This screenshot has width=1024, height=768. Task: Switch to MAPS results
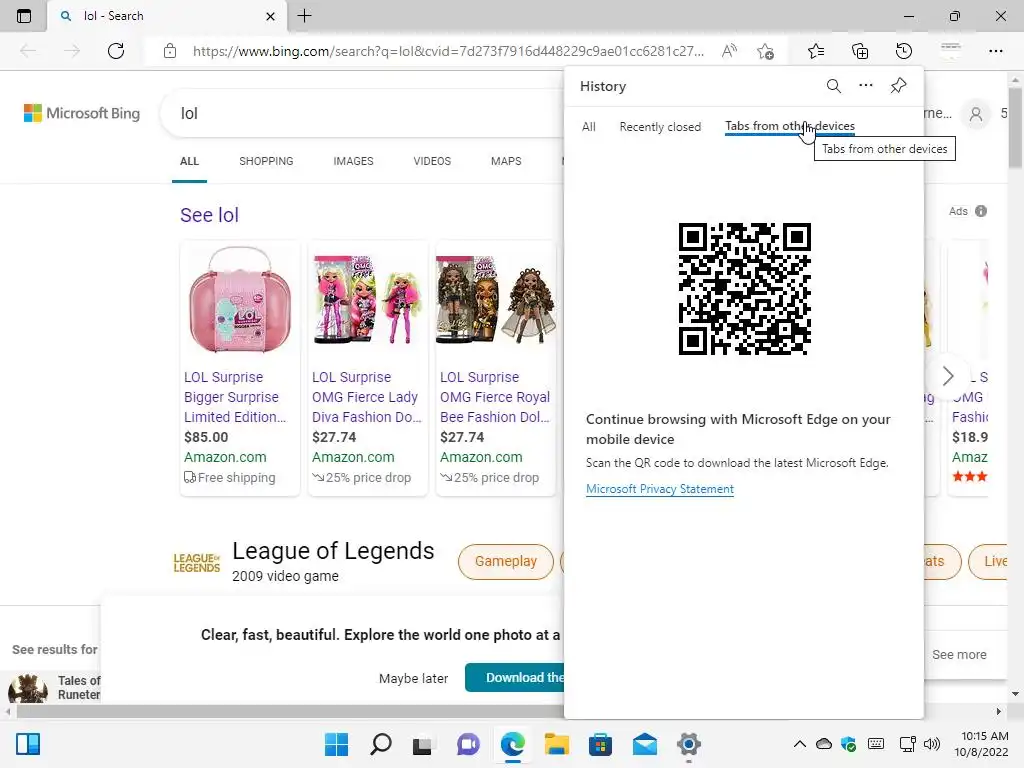[506, 161]
